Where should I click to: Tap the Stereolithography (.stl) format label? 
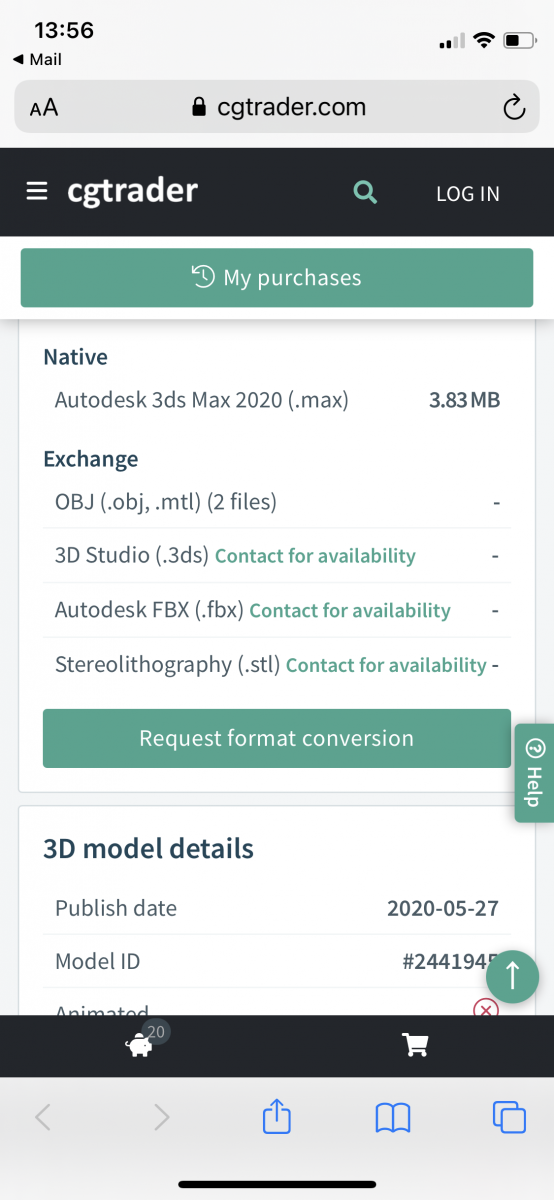[x=168, y=665]
